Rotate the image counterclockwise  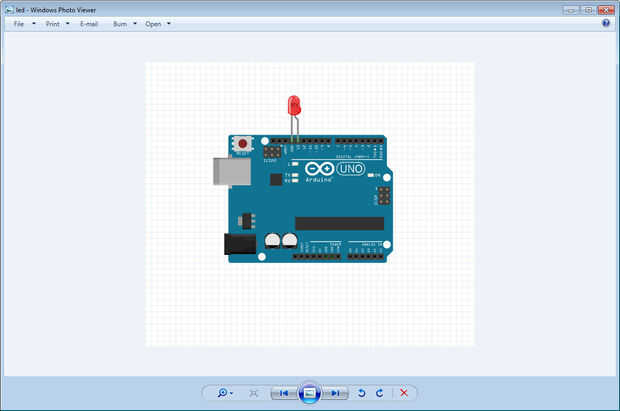(361, 393)
